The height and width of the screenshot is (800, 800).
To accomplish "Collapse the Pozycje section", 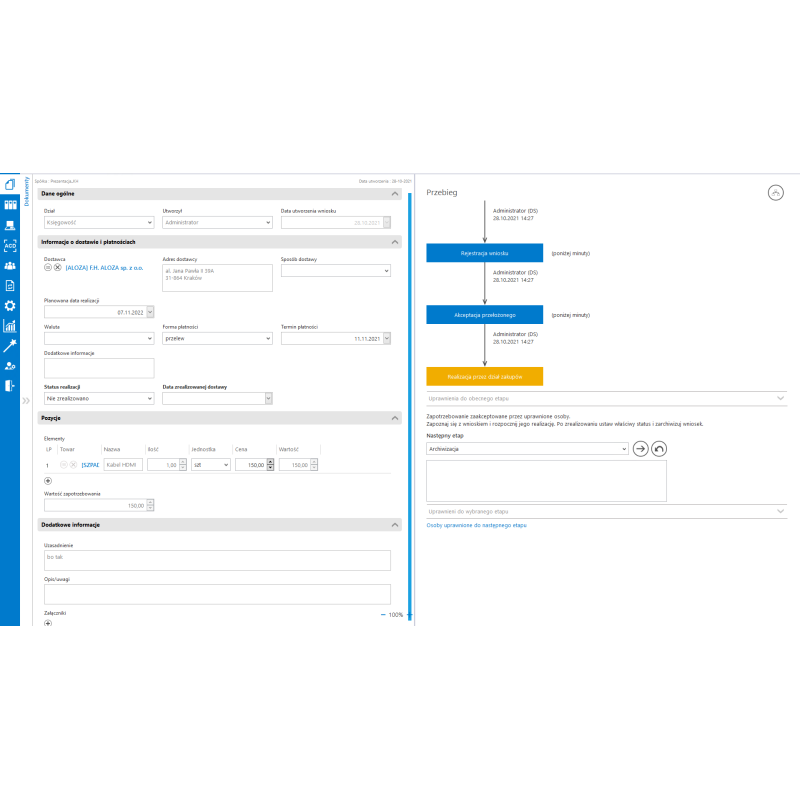I will (x=395, y=417).
